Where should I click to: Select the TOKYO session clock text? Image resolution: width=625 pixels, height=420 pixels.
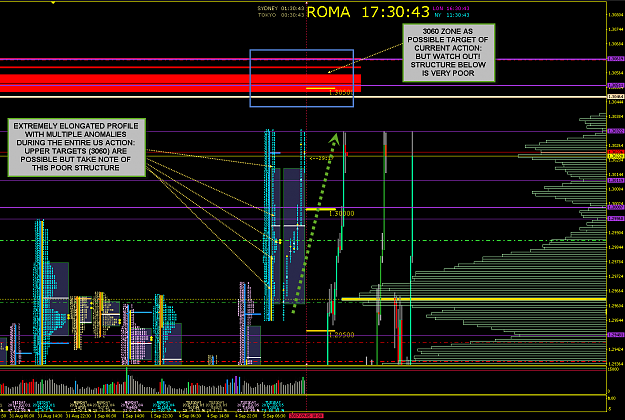tap(281, 15)
